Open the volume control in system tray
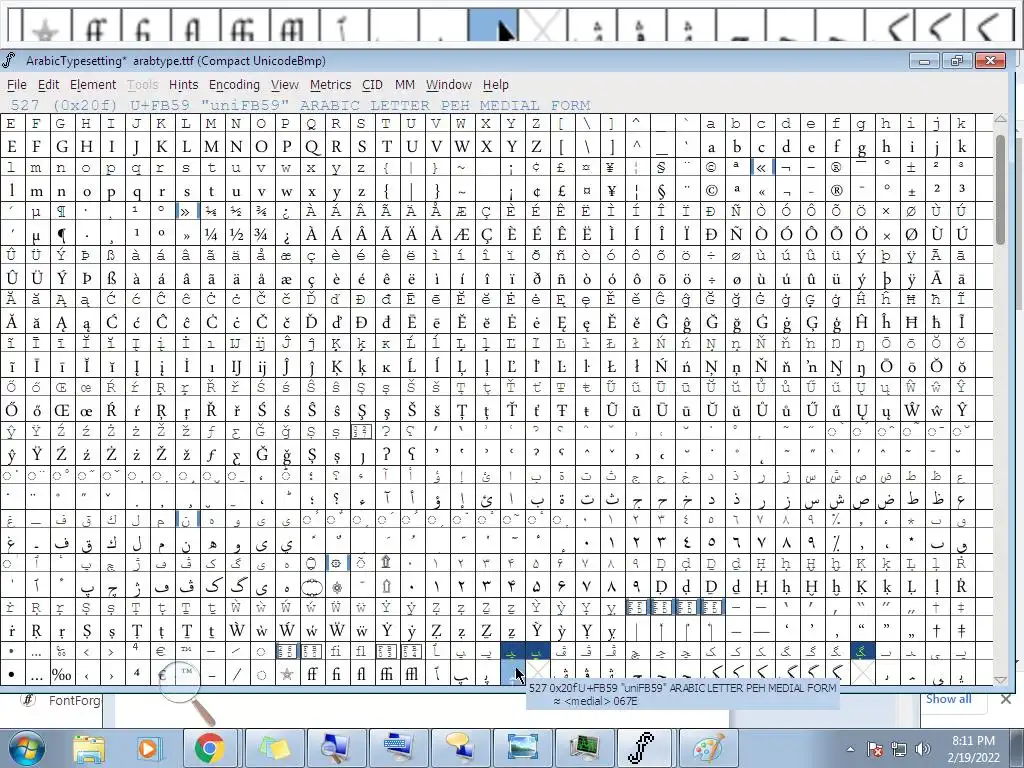 pyautogui.click(x=922, y=749)
